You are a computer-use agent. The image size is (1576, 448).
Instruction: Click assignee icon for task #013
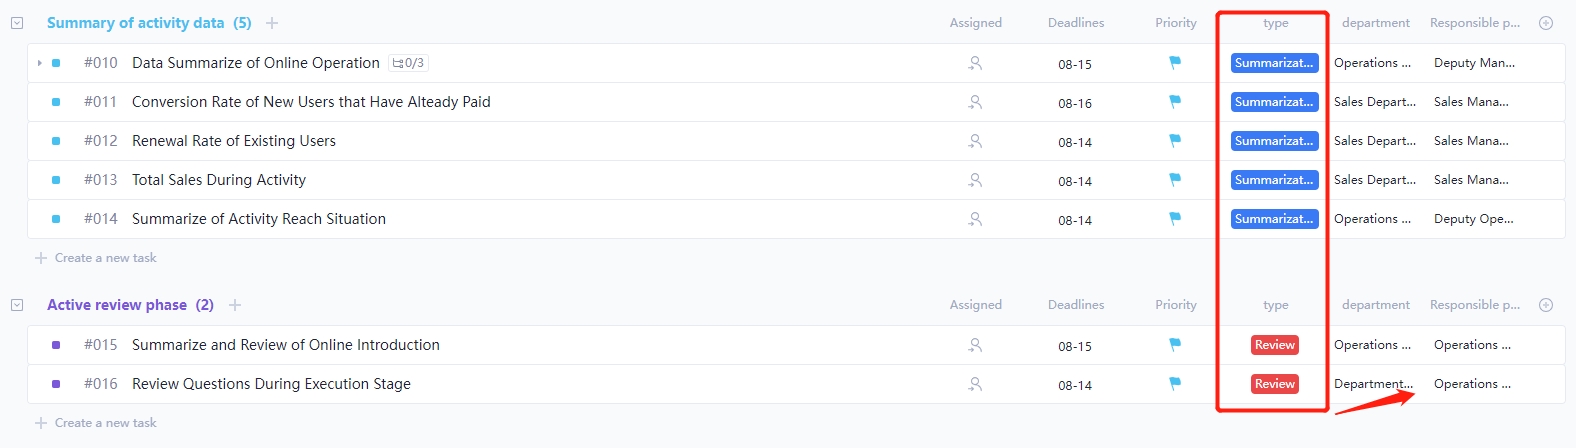(975, 180)
